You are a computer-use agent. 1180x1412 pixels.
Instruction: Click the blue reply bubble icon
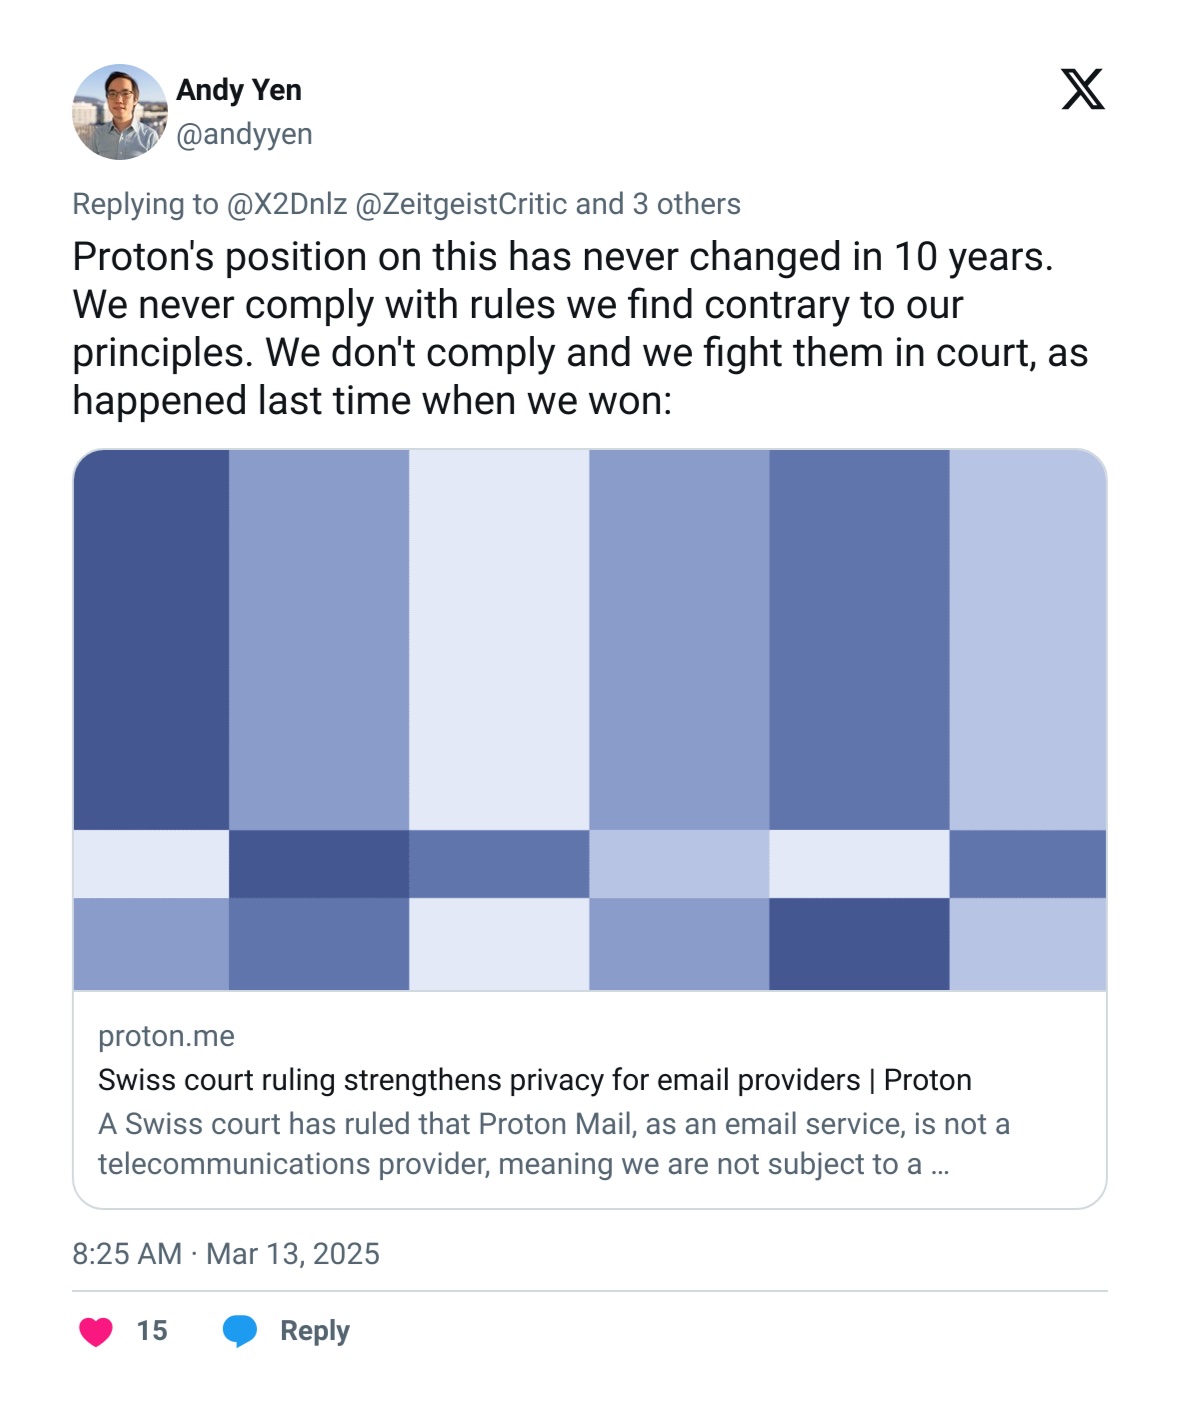pyautogui.click(x=240, y=1331)
